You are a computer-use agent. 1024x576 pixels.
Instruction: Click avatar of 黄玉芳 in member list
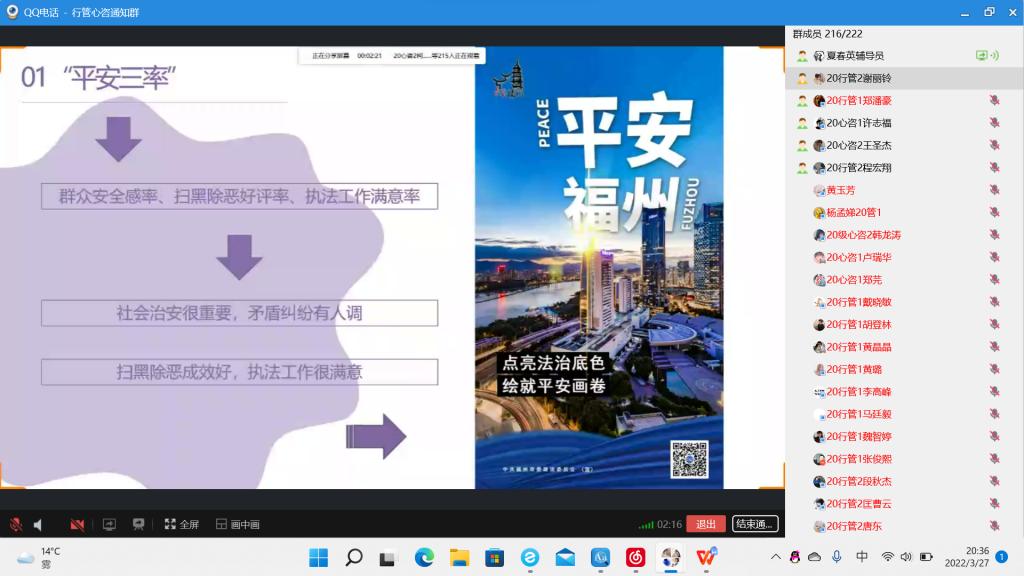819,190
